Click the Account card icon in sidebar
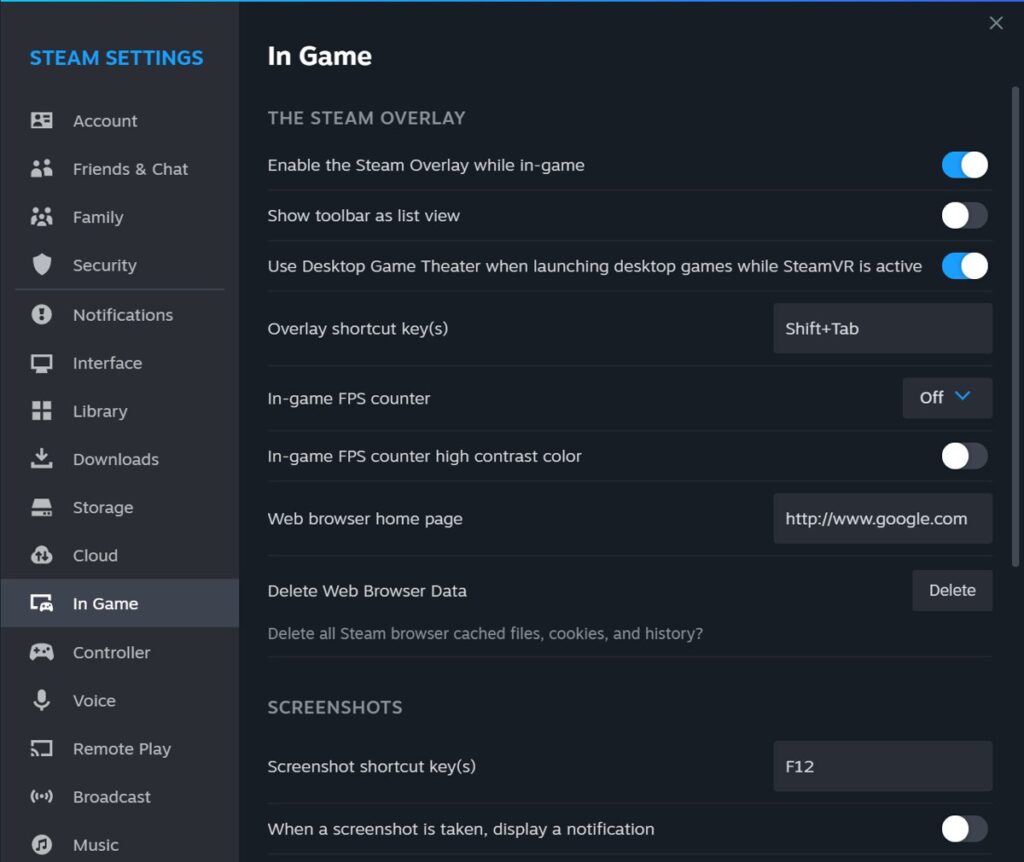Viewport: 1024px width, 862px height. (42, 120)
